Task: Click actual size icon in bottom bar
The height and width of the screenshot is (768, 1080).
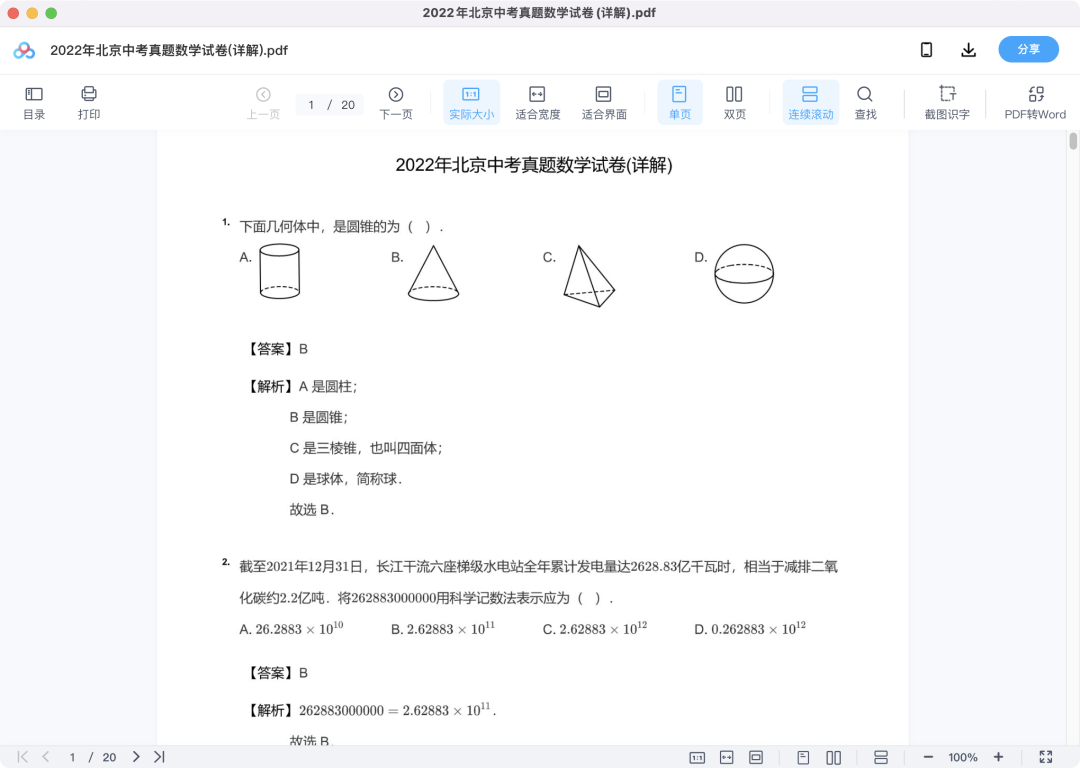Action: [697, 758]
